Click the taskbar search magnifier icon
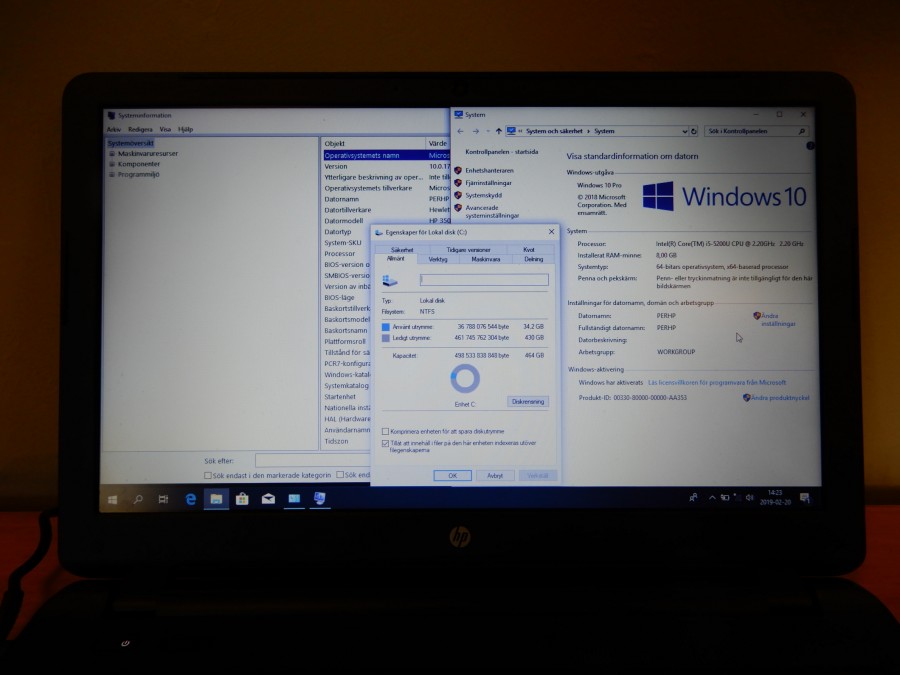Image resolution: width=900 pixels, height=675 pixels. click(138, 498)
